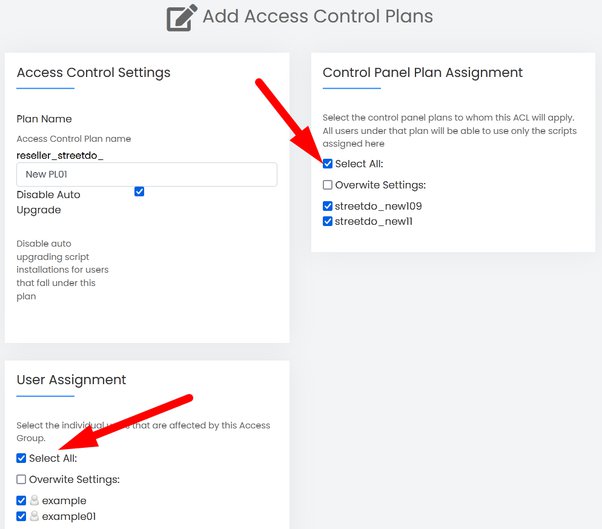Click the user avatar icon next to example
The height and width of the screenshot is (529, 602).
(35, 500)
